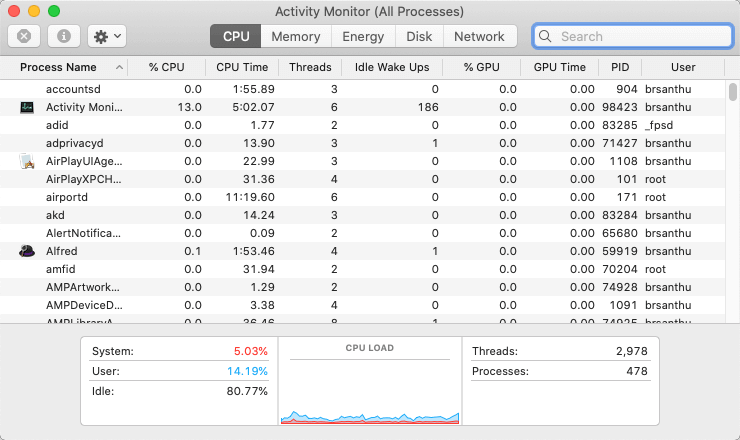This screenshot has width=740, height=440.
Task: Switch to the Disk tab
Action: click(x=419, y=36)
